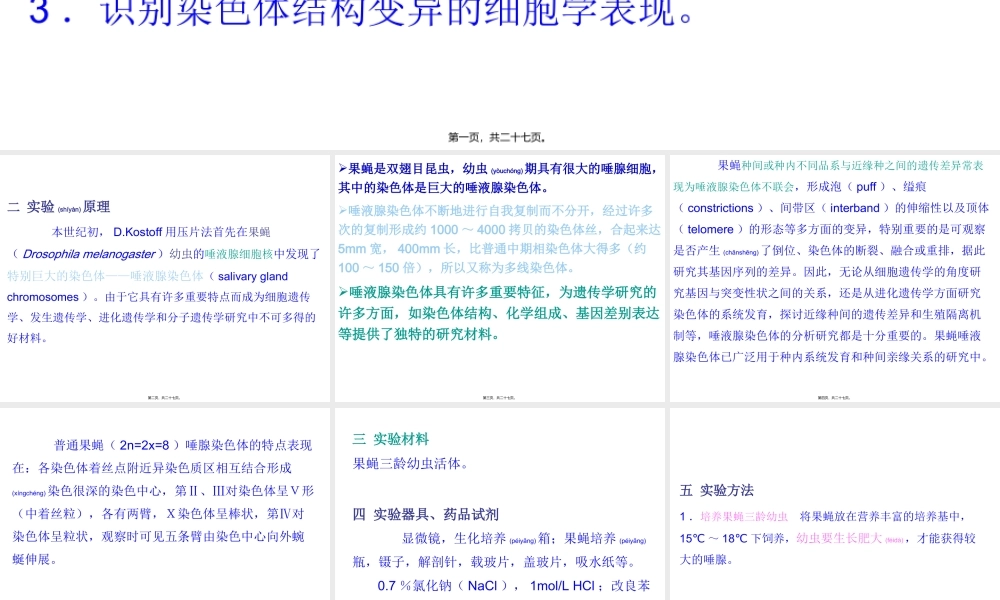Open the slide titled 二 实验原理
Viewport: 1000px width, 600px height.
pyautogui.click(x=165, y=270)
